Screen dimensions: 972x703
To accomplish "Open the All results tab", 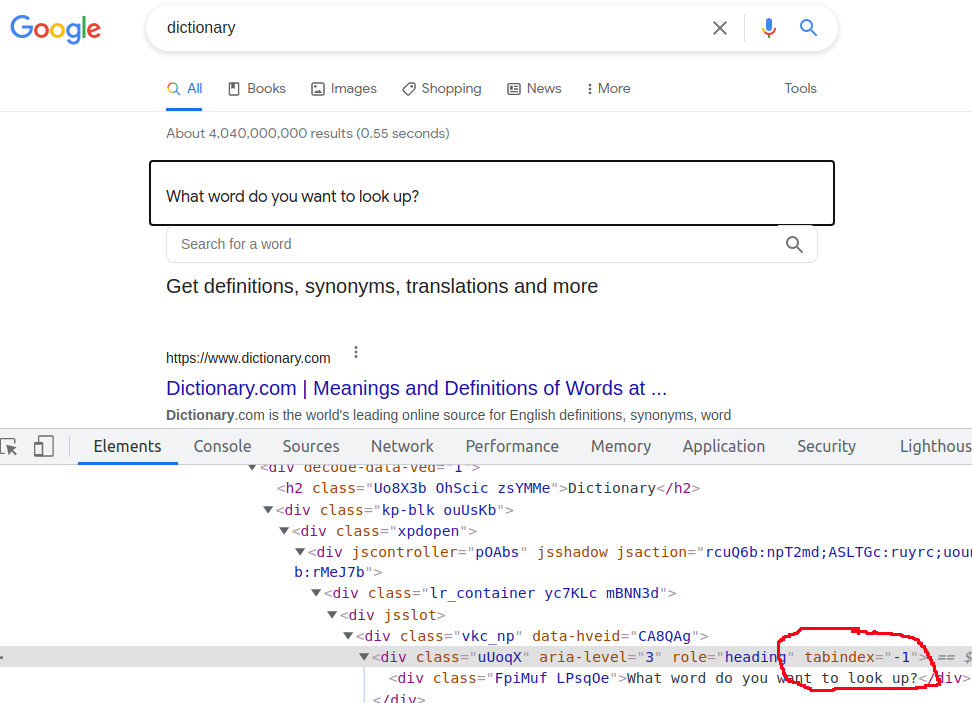I will click(185, 89).
